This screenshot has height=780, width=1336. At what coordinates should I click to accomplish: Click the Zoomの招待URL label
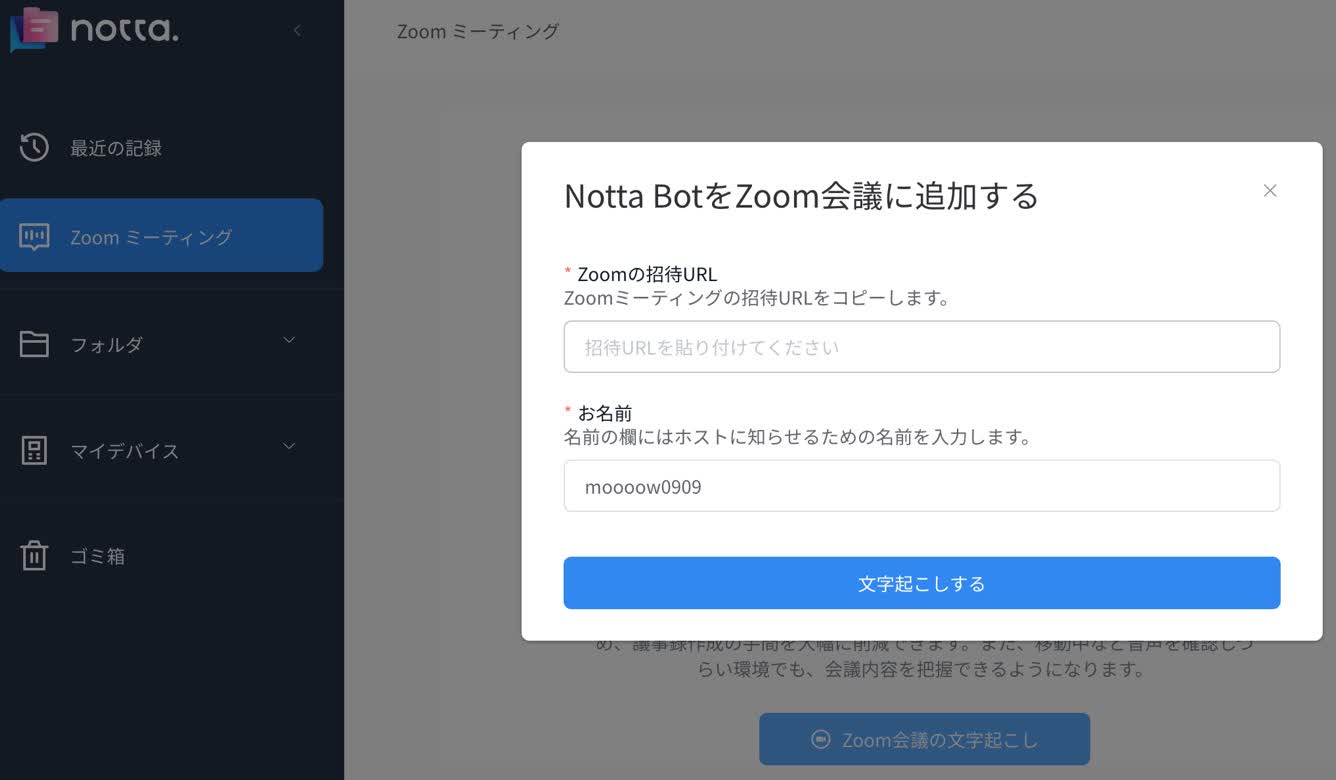coord(647,274)
